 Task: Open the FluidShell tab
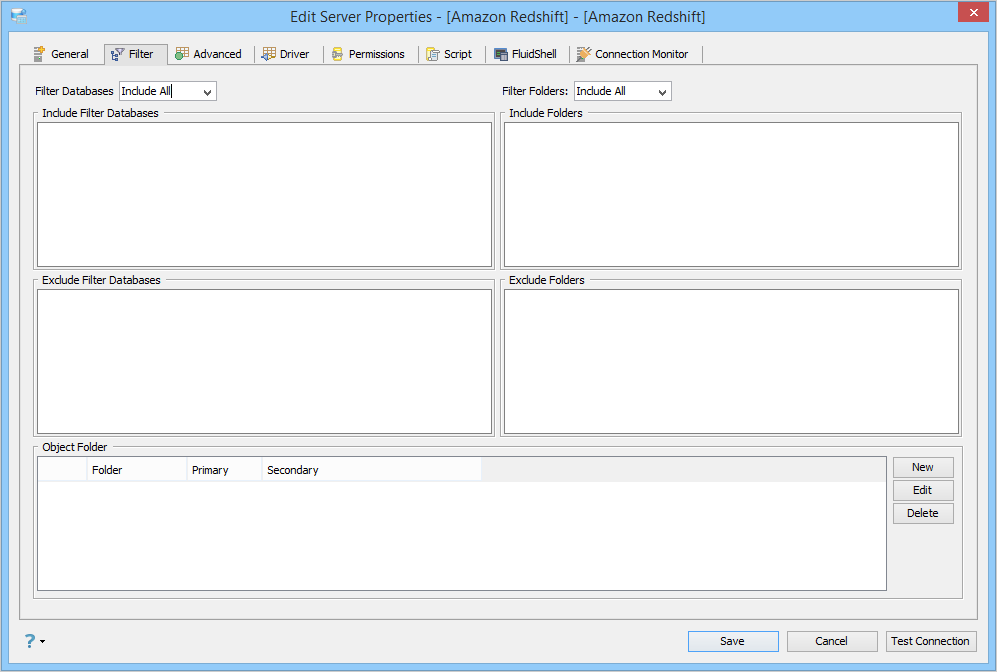click(525, 54)
